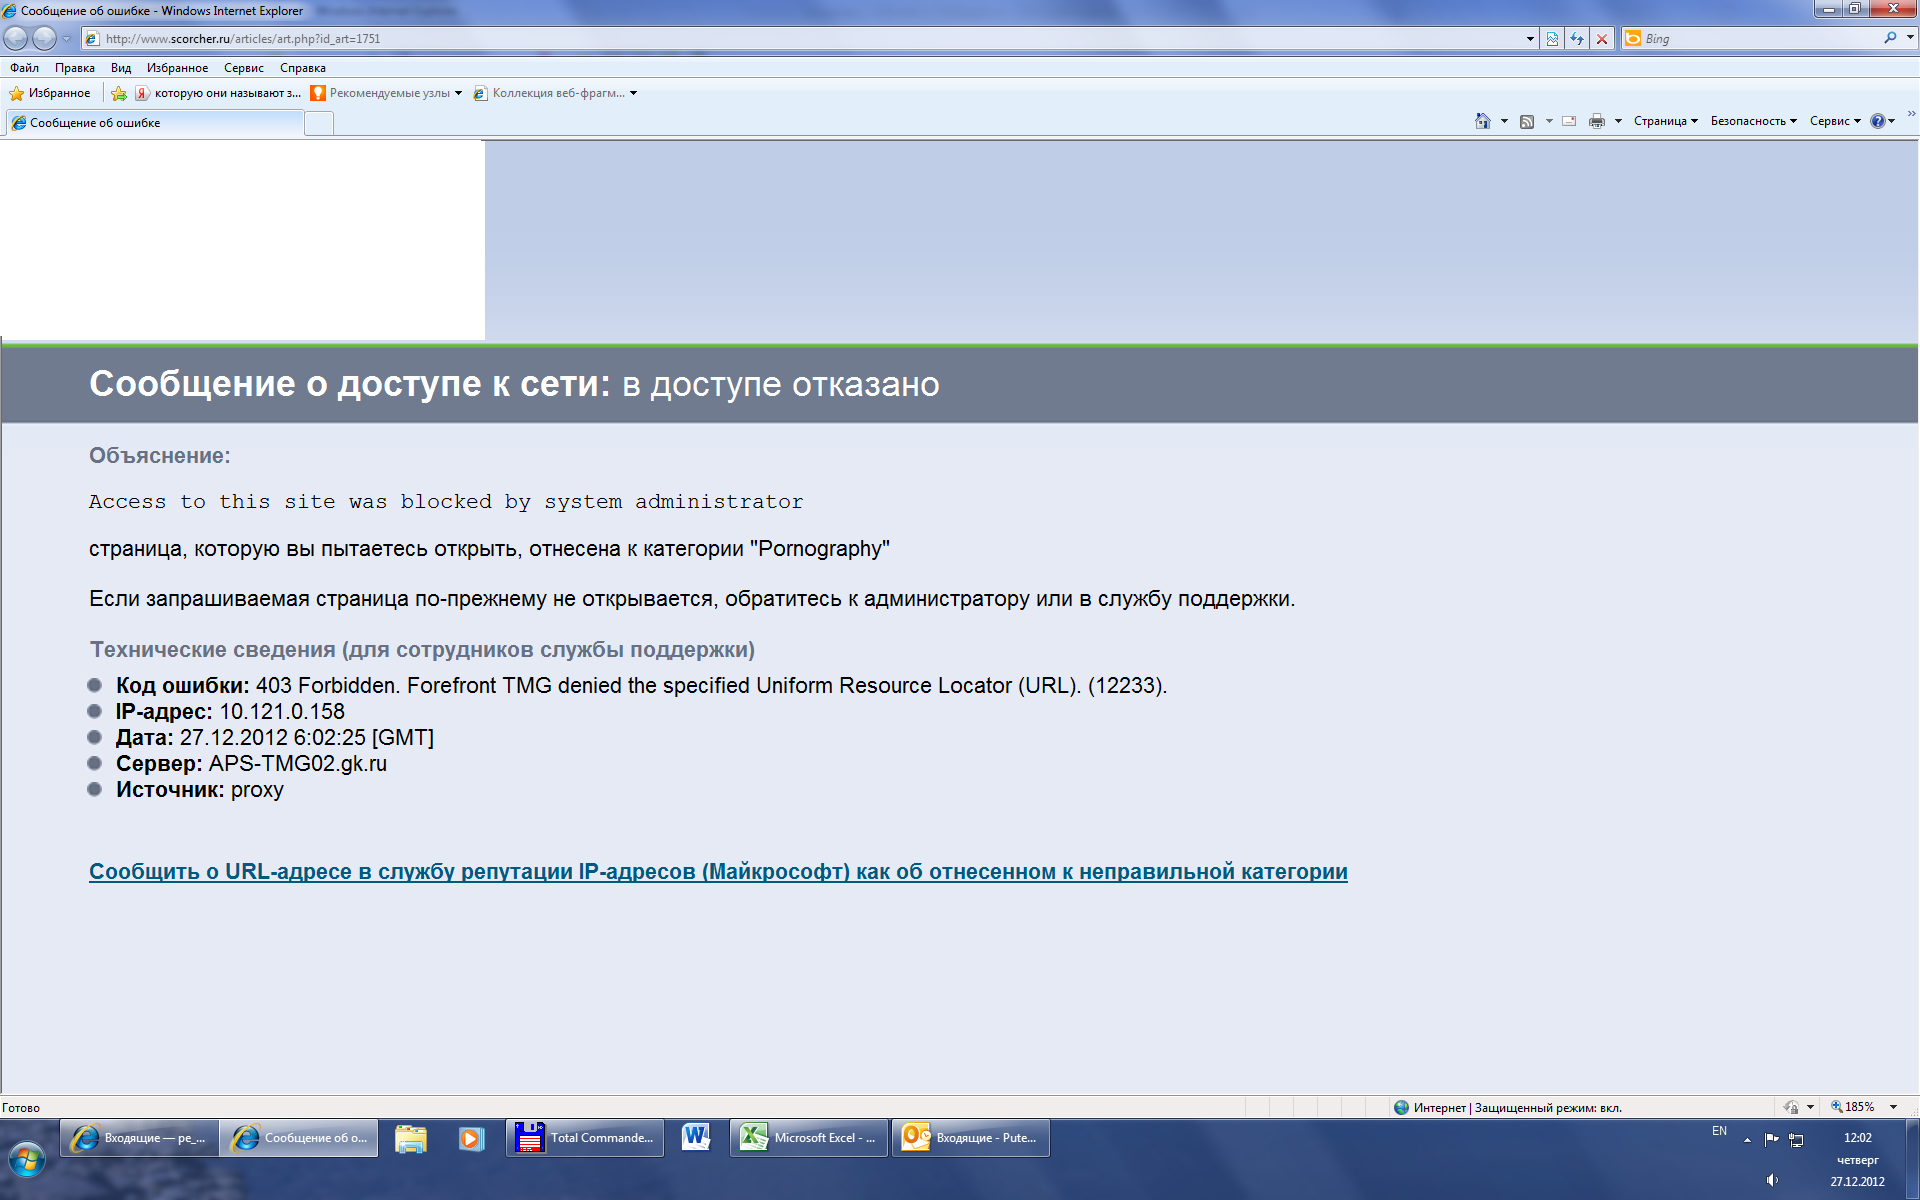The image size is (1920, 1200).
Task: Open the recent pages history dropdown
Action: (x=66, y=39)
